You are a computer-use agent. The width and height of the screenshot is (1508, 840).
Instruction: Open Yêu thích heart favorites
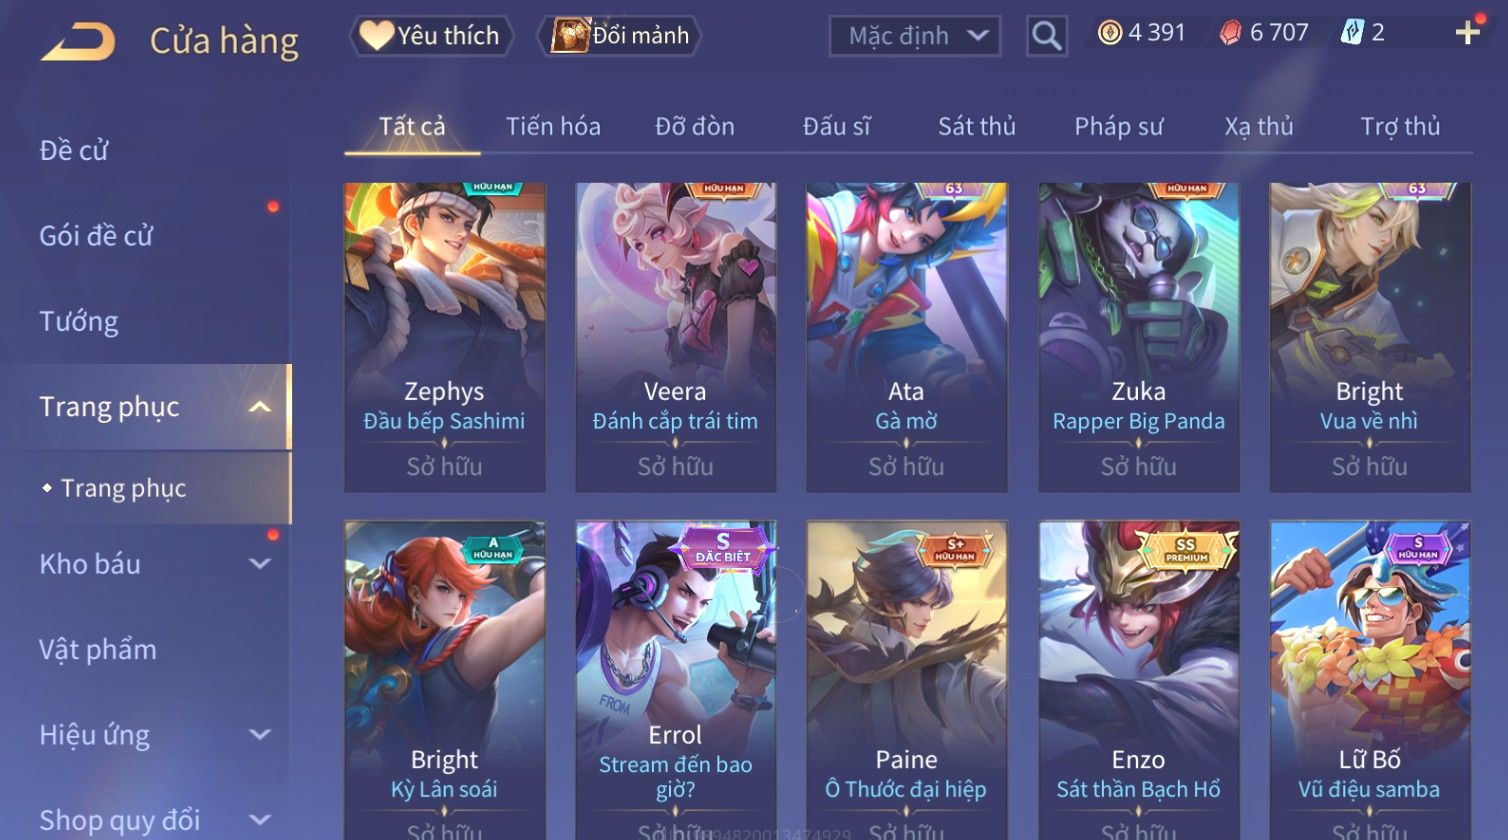pyautogui.click(x=430, y=36)
